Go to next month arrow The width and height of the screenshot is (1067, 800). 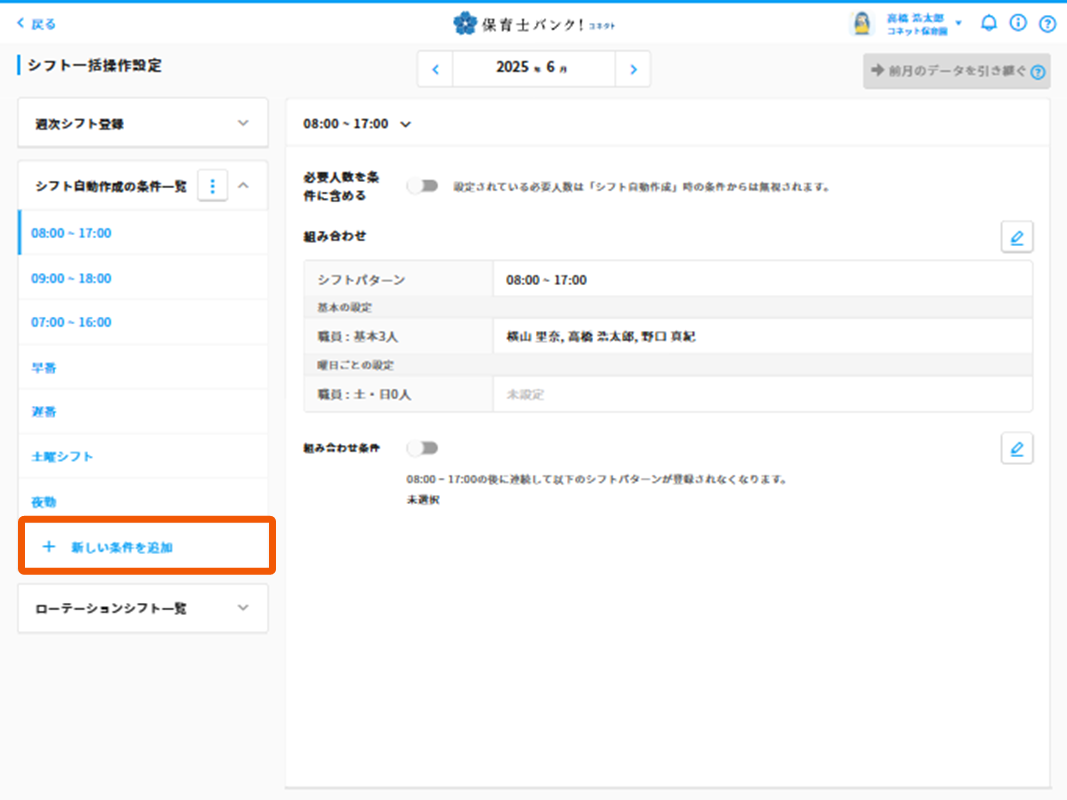click(633, 69)
